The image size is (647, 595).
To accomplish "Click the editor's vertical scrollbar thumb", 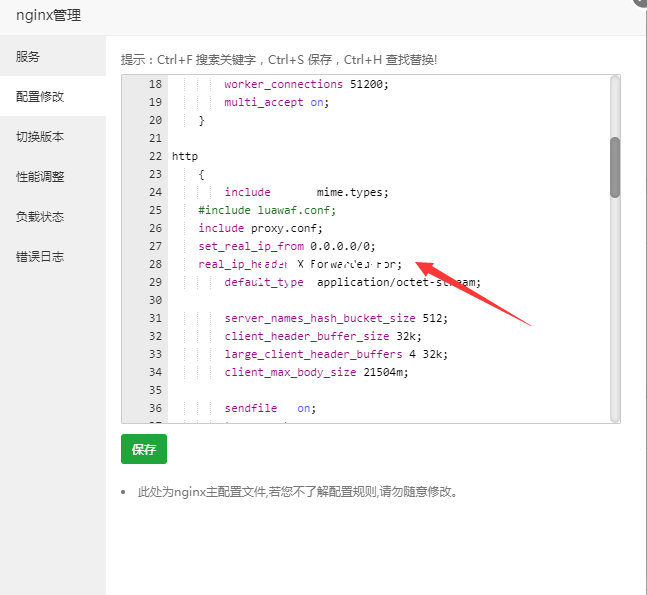I will pos(615,167).
